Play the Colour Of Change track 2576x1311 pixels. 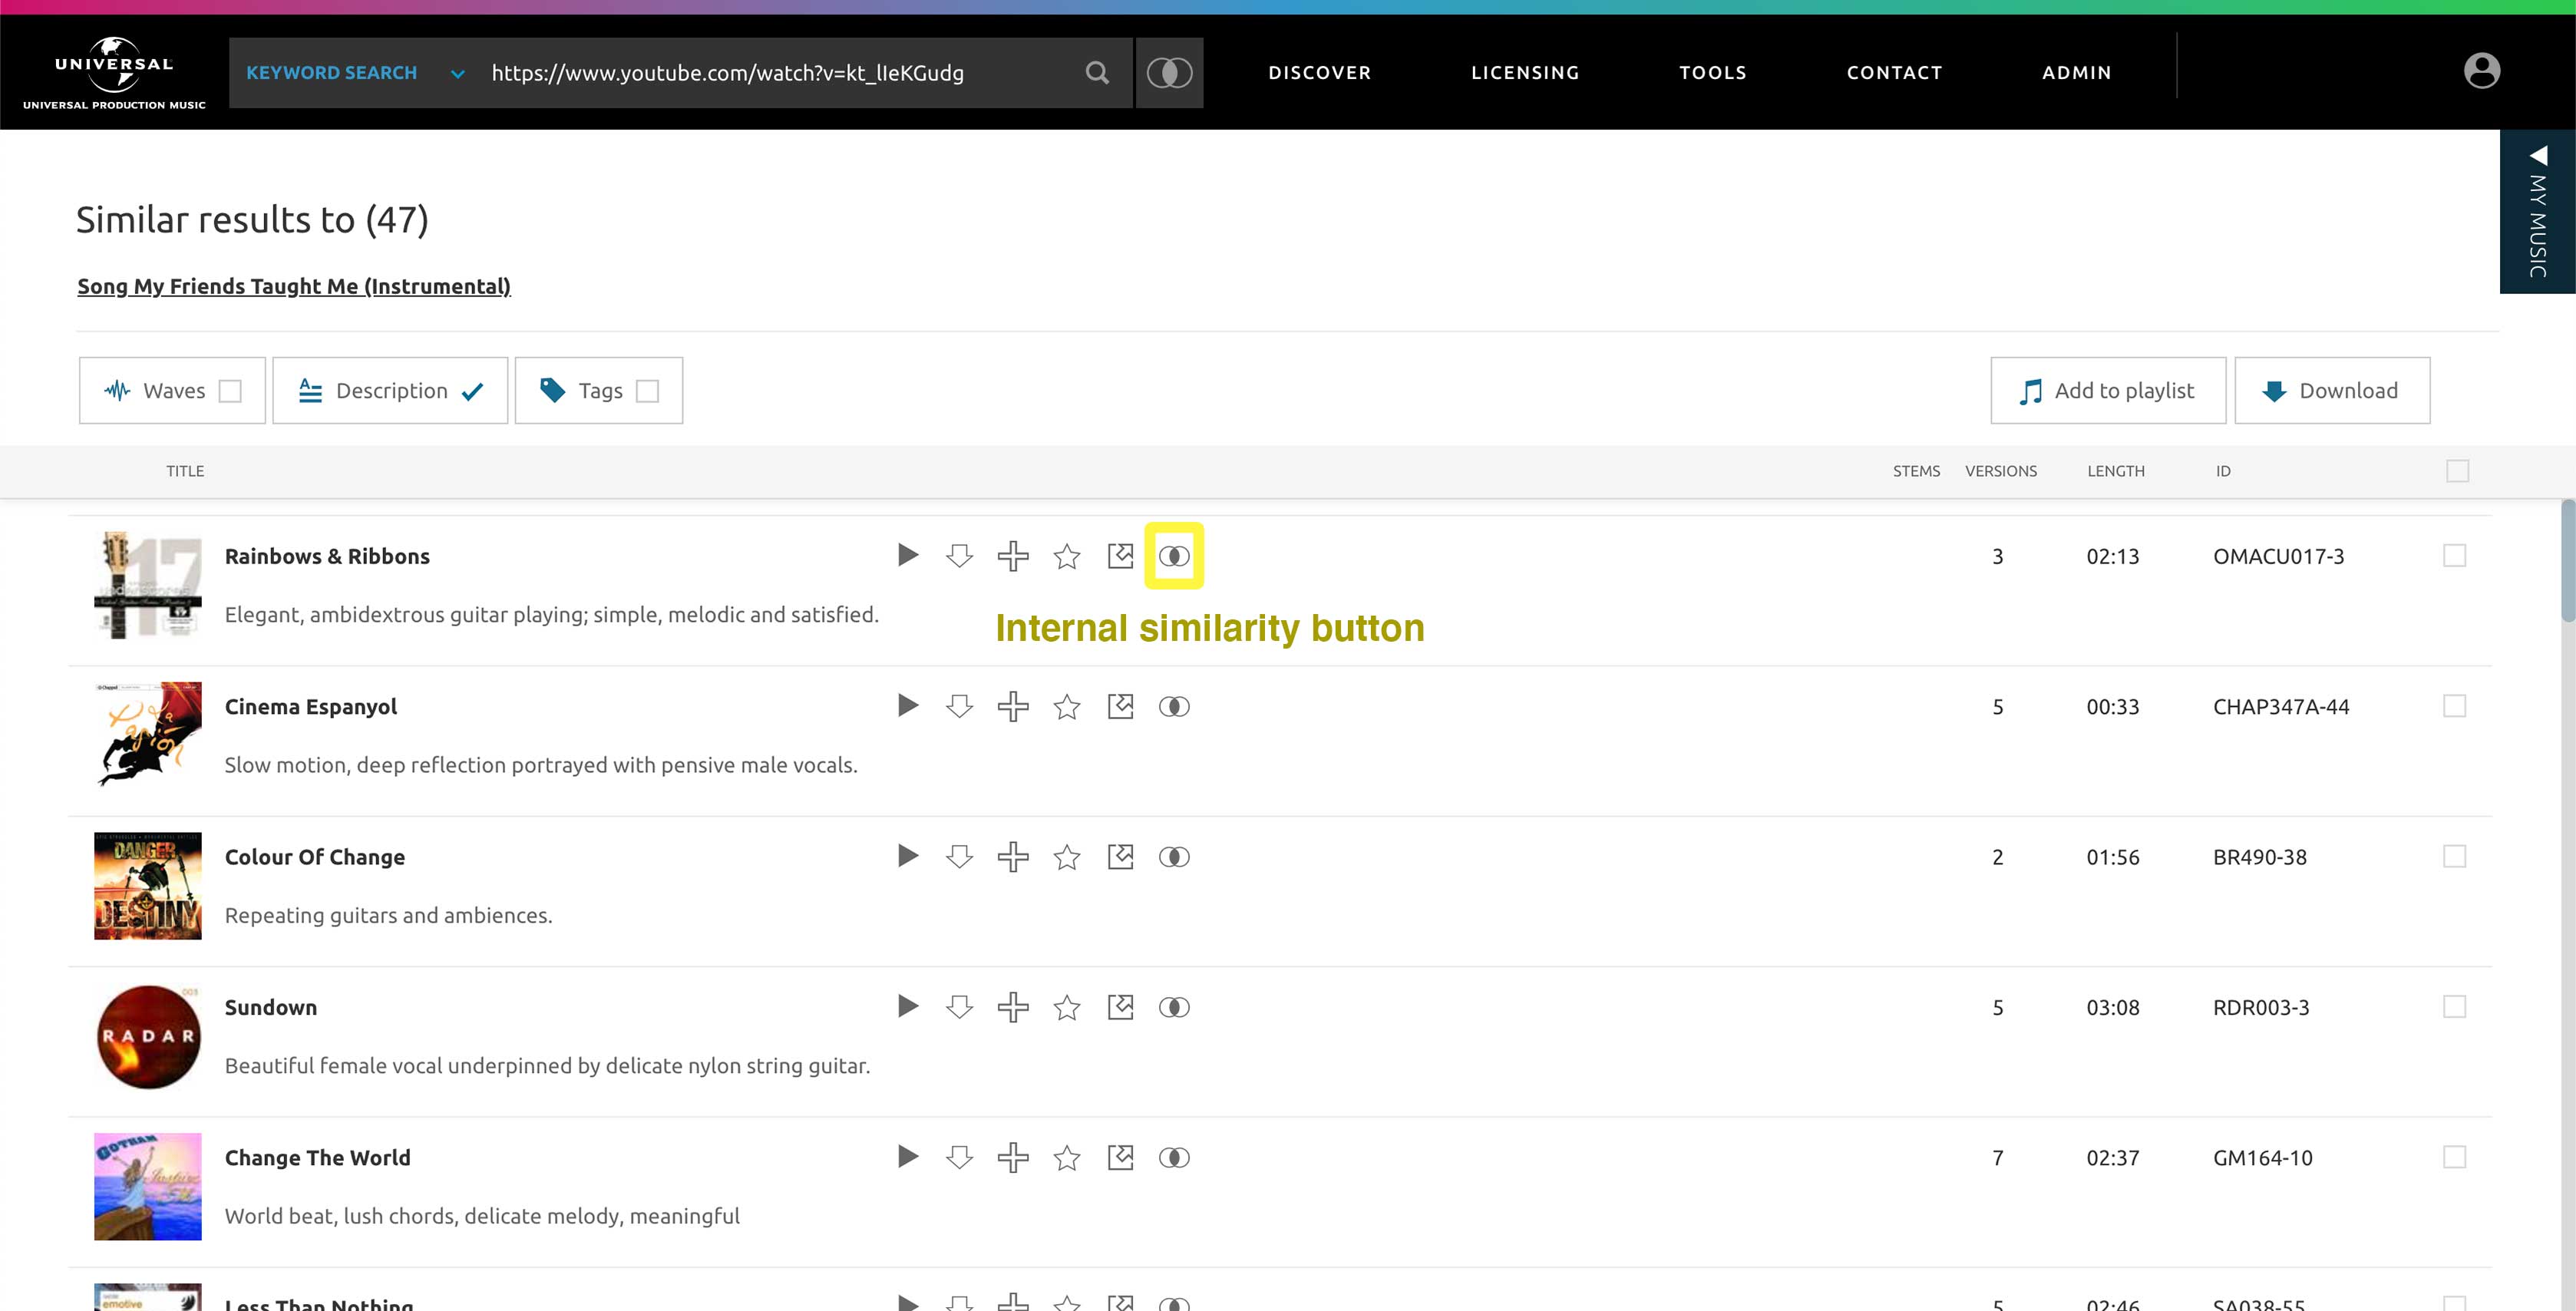(x=907, y=855)
